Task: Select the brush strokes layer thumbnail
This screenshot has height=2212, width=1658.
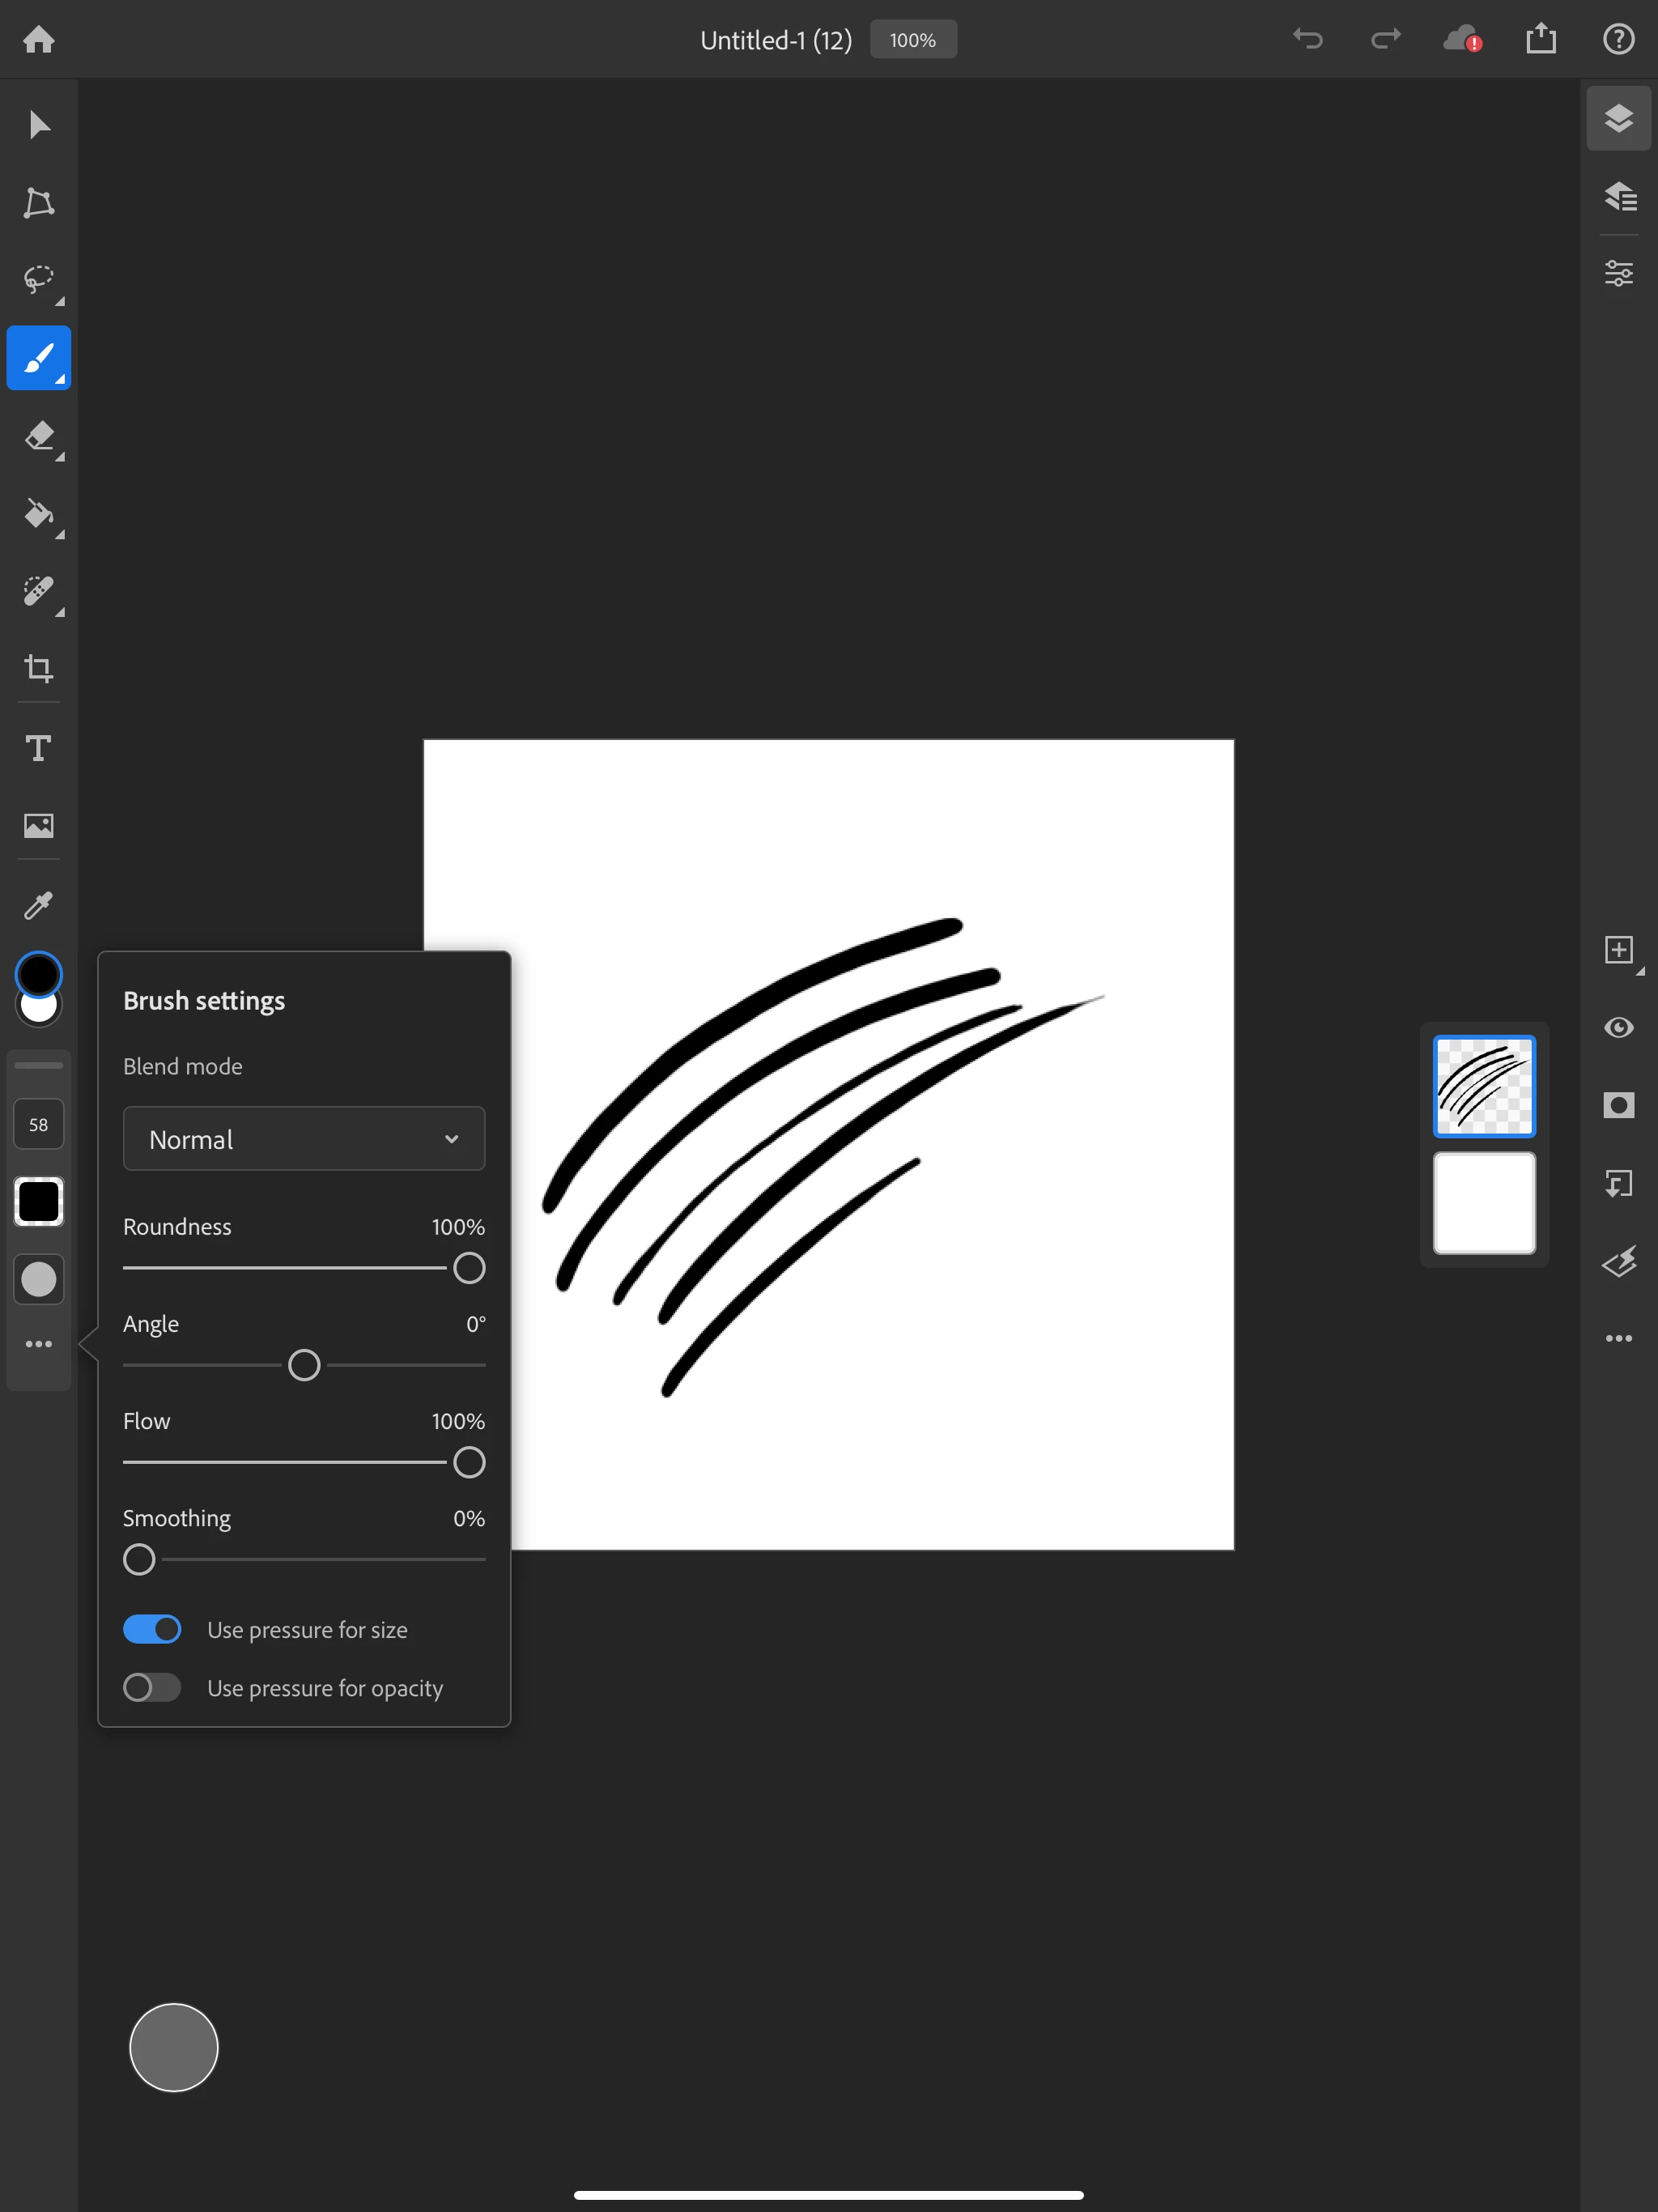Action: coord(1484,1086)
